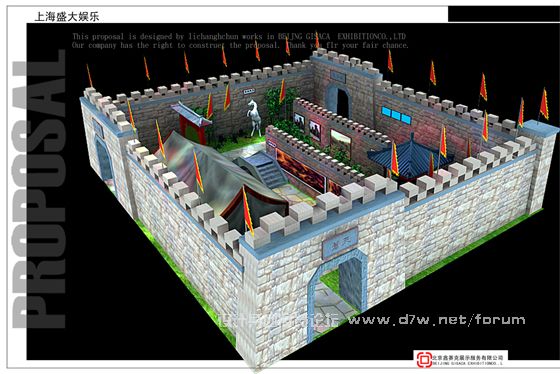Click the 上海盛大娱乐 title text

coord(67,16)
